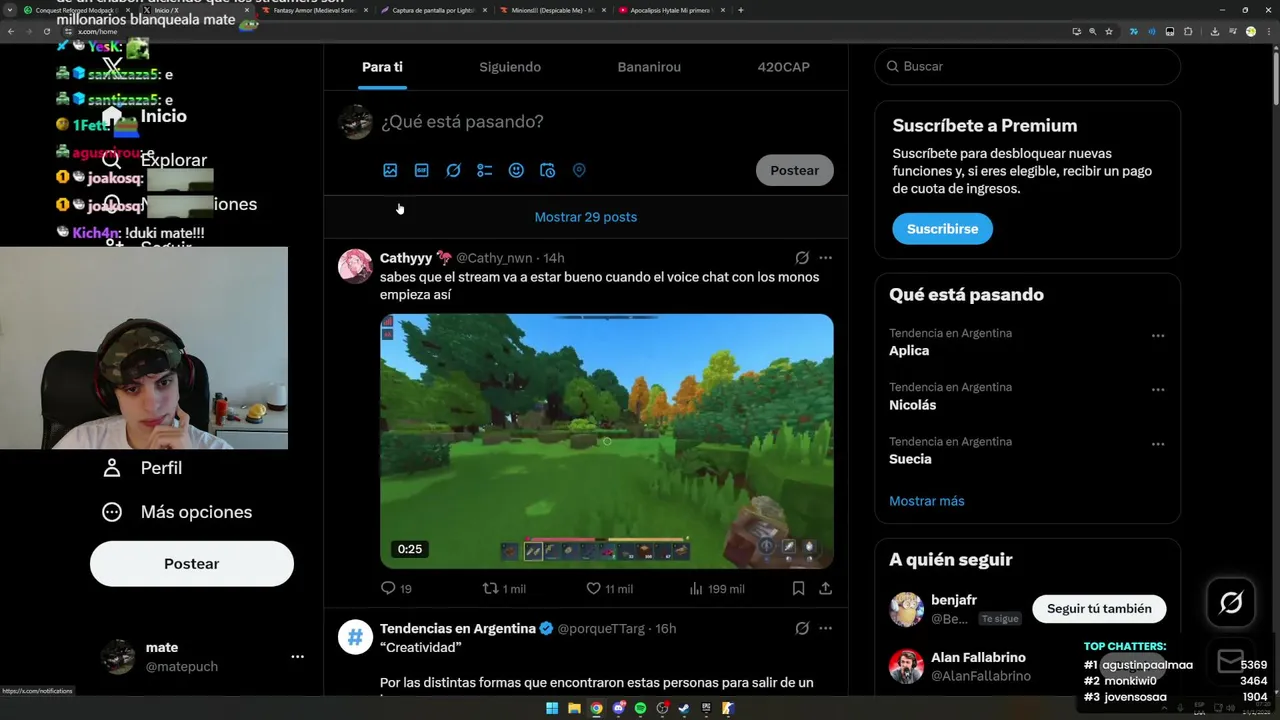Open Grok action on Cathyyy's post
1280x720 pixels.
click(x=802, y=258)
